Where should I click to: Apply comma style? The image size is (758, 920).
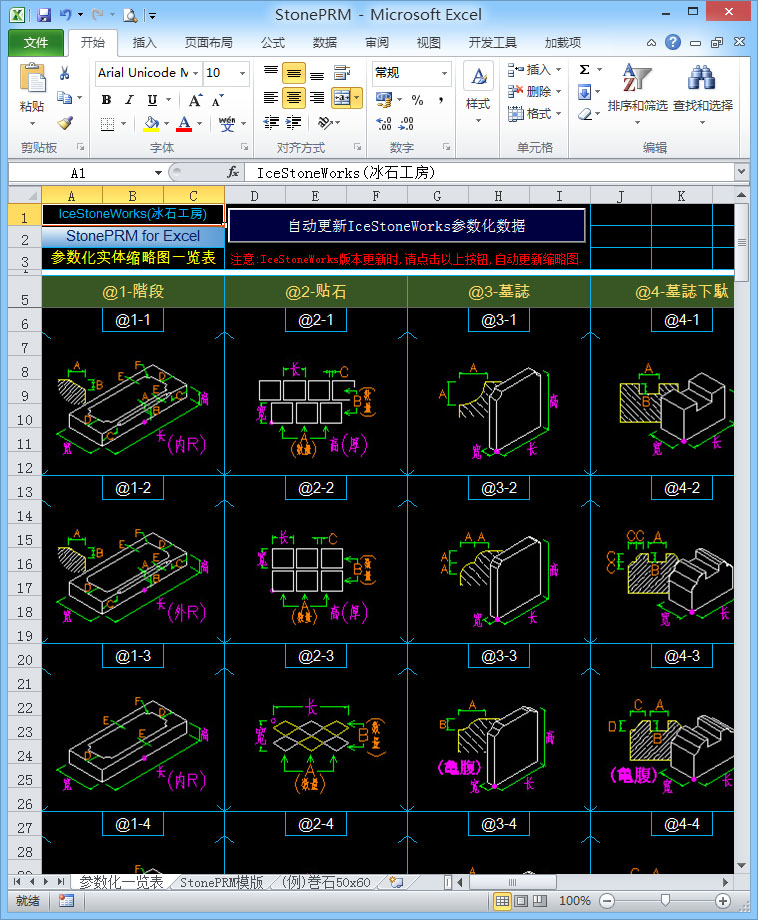(x=441, y=100)
